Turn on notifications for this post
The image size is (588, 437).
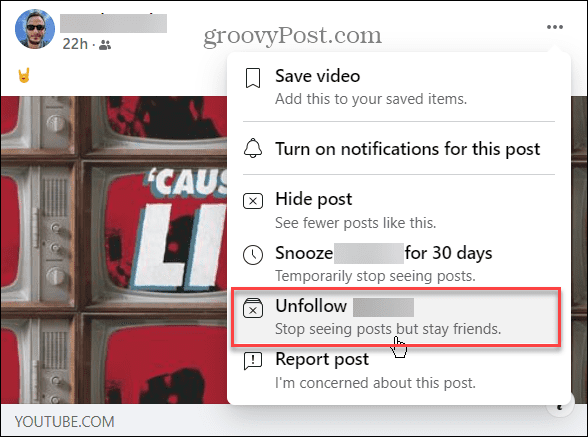(x=399, y=149)
